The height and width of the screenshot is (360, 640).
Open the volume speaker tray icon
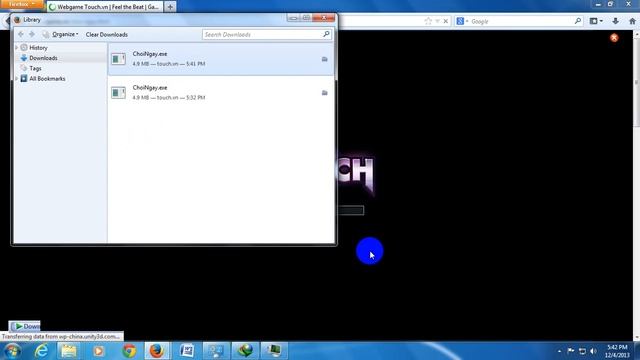[593, 351]
